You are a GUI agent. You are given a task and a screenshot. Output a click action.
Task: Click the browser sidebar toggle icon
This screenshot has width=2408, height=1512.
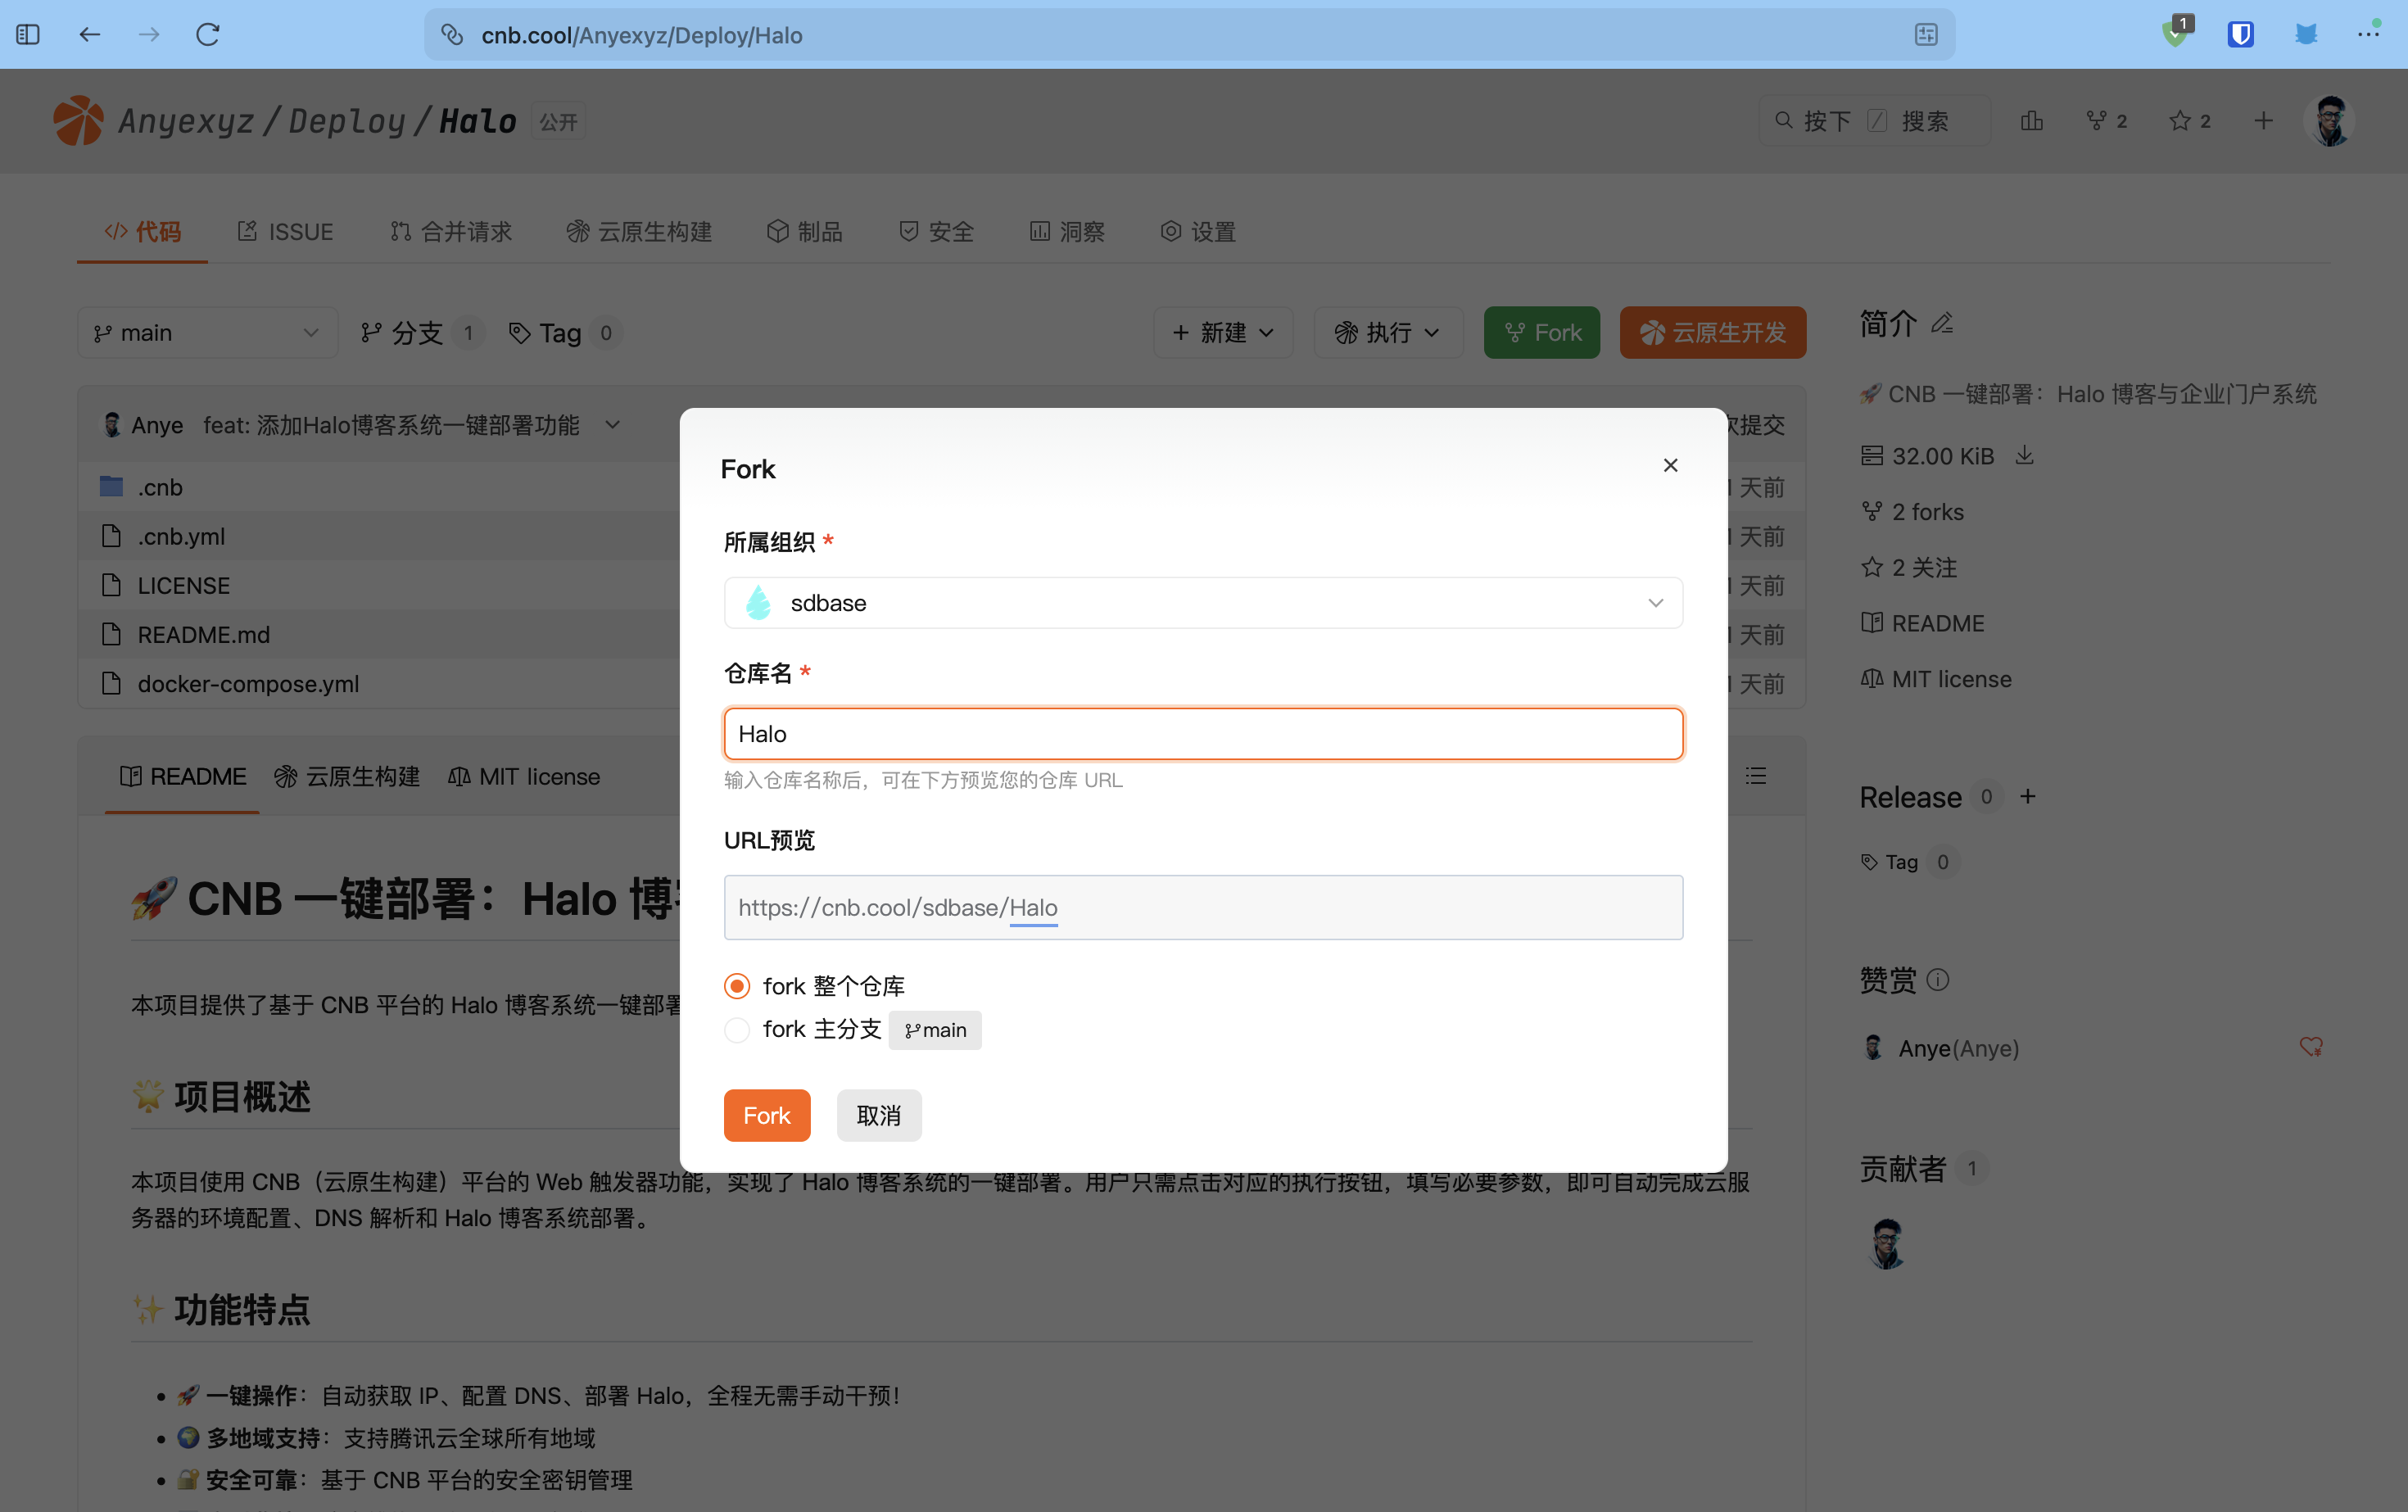point(28,35)
